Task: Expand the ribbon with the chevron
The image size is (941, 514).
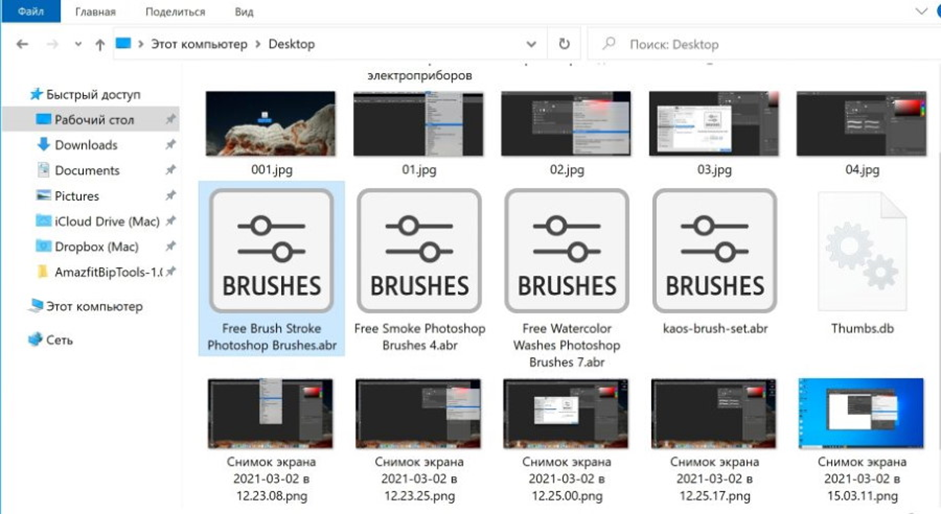Action: [921, 11]
